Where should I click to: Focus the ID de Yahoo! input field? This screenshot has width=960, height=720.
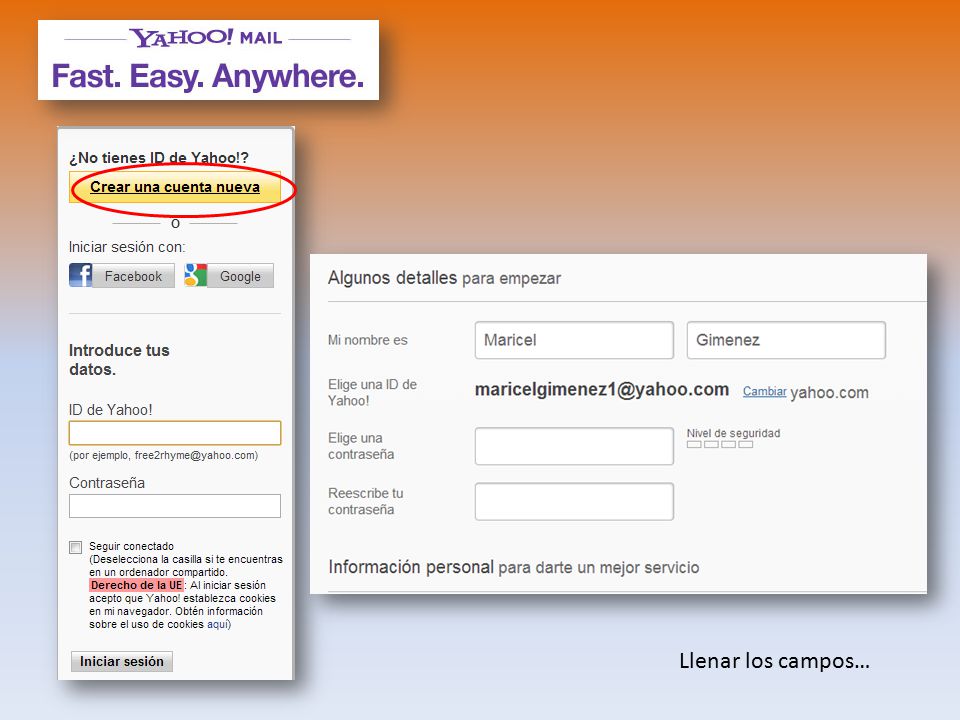point(175,433)
